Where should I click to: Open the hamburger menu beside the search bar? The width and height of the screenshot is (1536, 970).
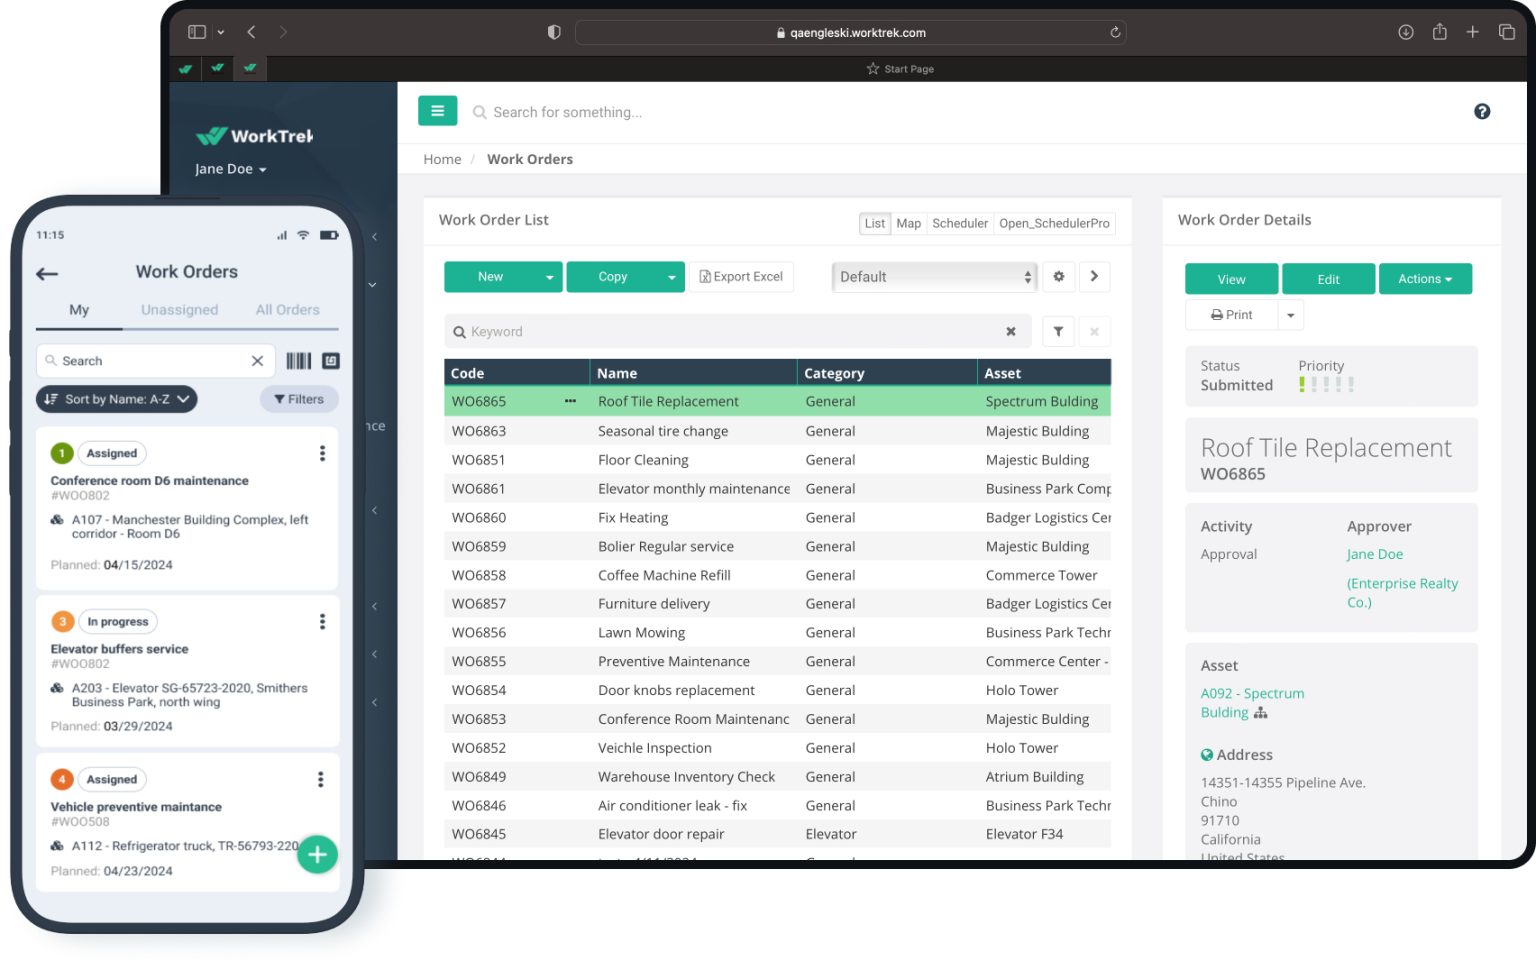coord(437,110)
